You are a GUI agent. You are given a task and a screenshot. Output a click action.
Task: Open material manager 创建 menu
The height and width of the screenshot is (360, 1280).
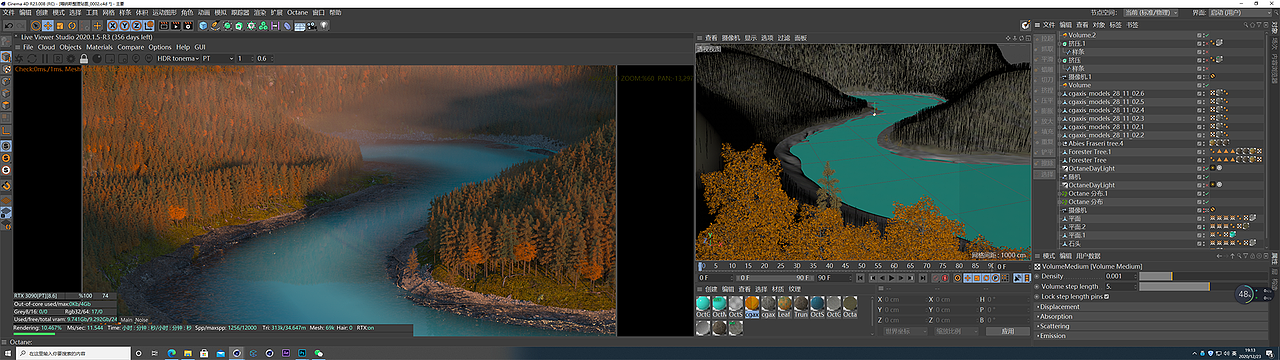point(711,289)
